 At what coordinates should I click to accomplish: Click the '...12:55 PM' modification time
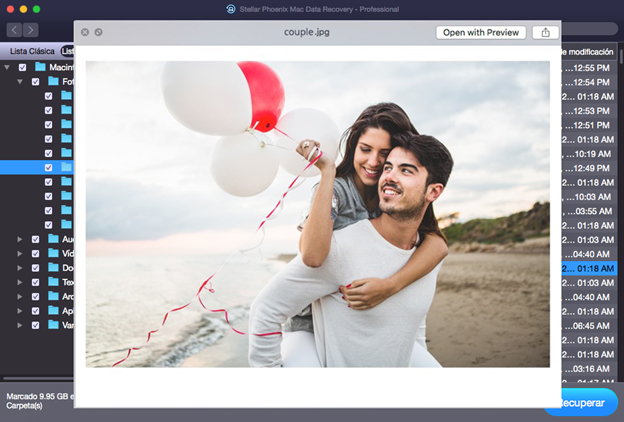point(587,68)
